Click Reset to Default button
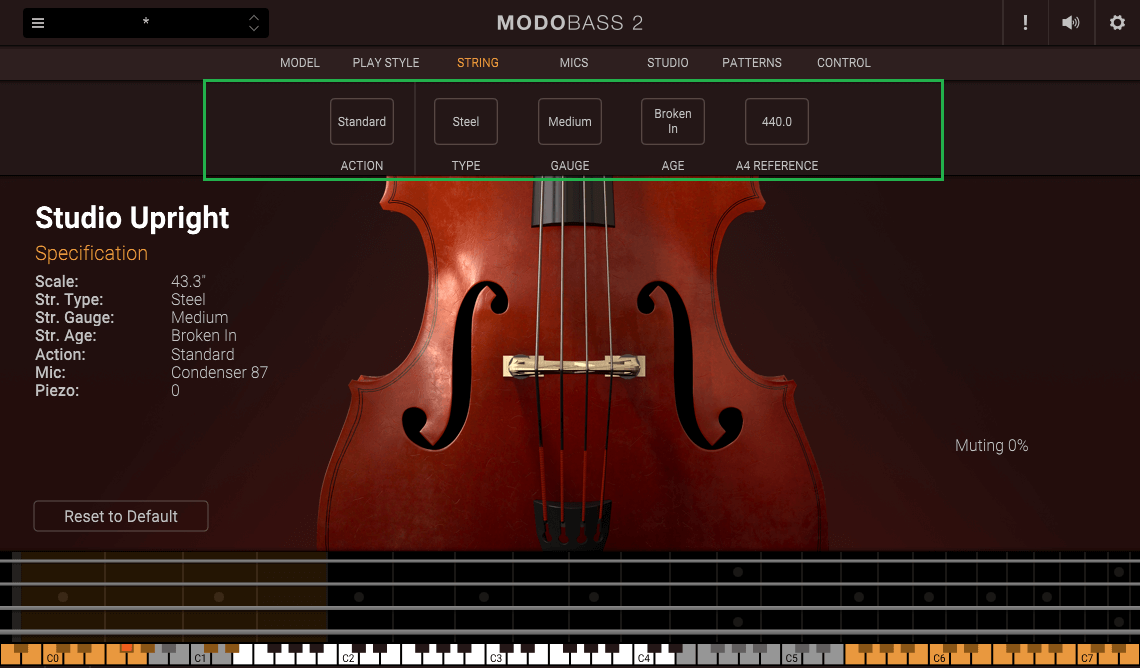Image resolution: width=1140 pixels, height=668 pixels. pyautogui.click(x=121, y=516)
